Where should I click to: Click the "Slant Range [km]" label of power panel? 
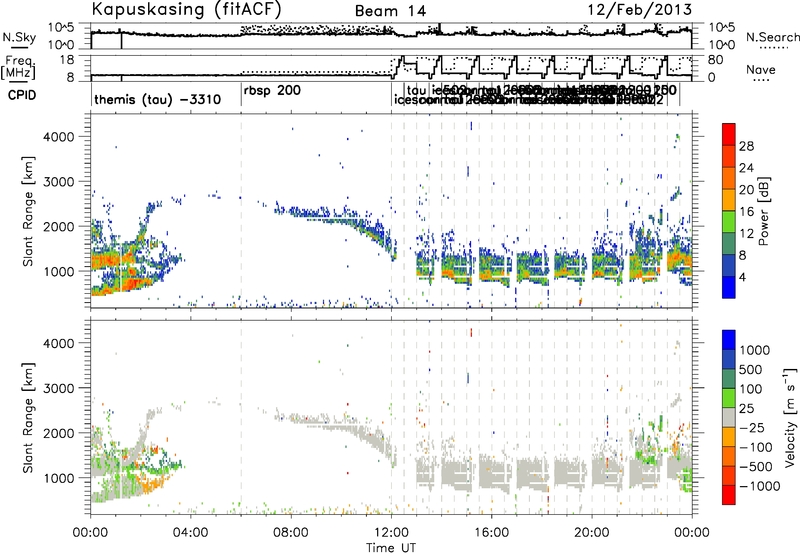pyautogui.click(x=28, y=211)
